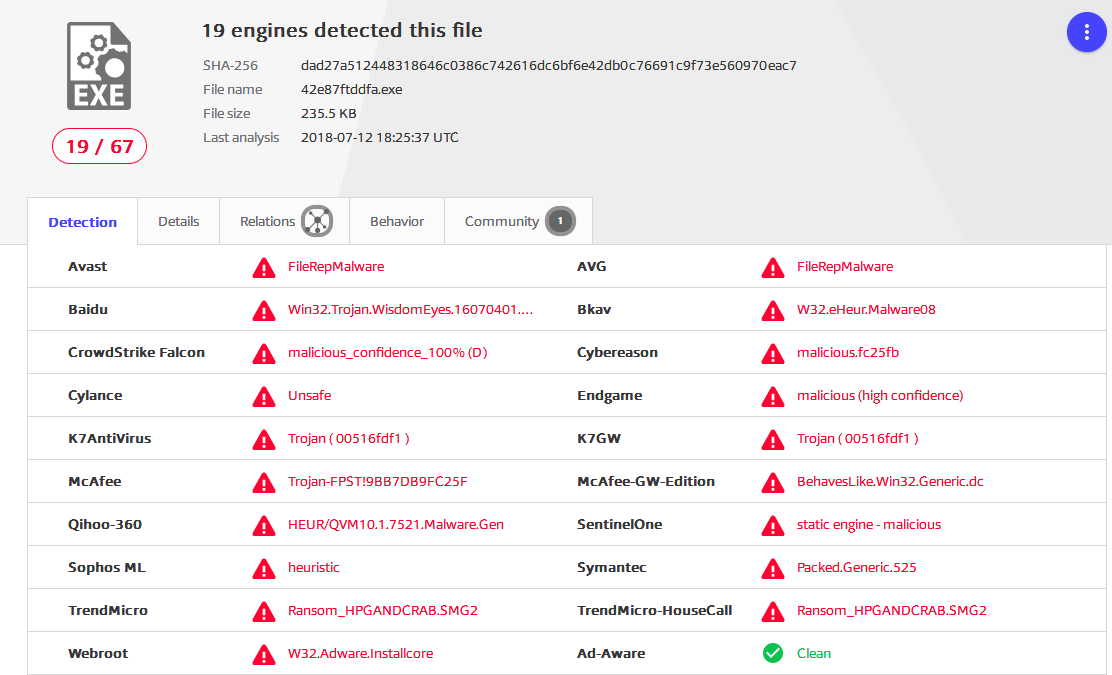Click the Webroot warning icon
1112x675 pixels.
point(264,654)
